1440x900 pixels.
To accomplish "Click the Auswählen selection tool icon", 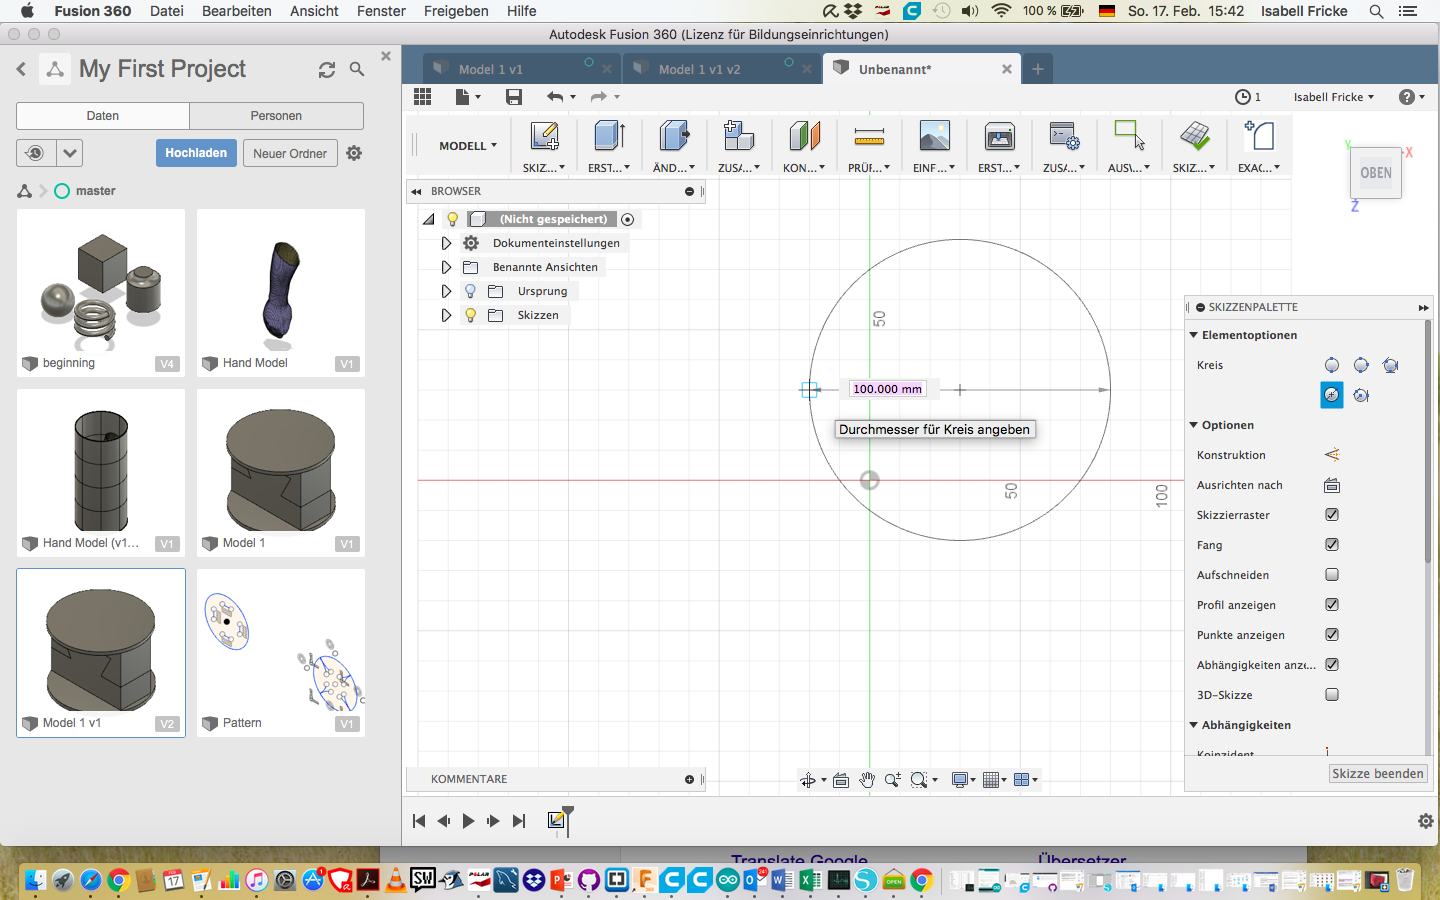I will point(1129,137).
